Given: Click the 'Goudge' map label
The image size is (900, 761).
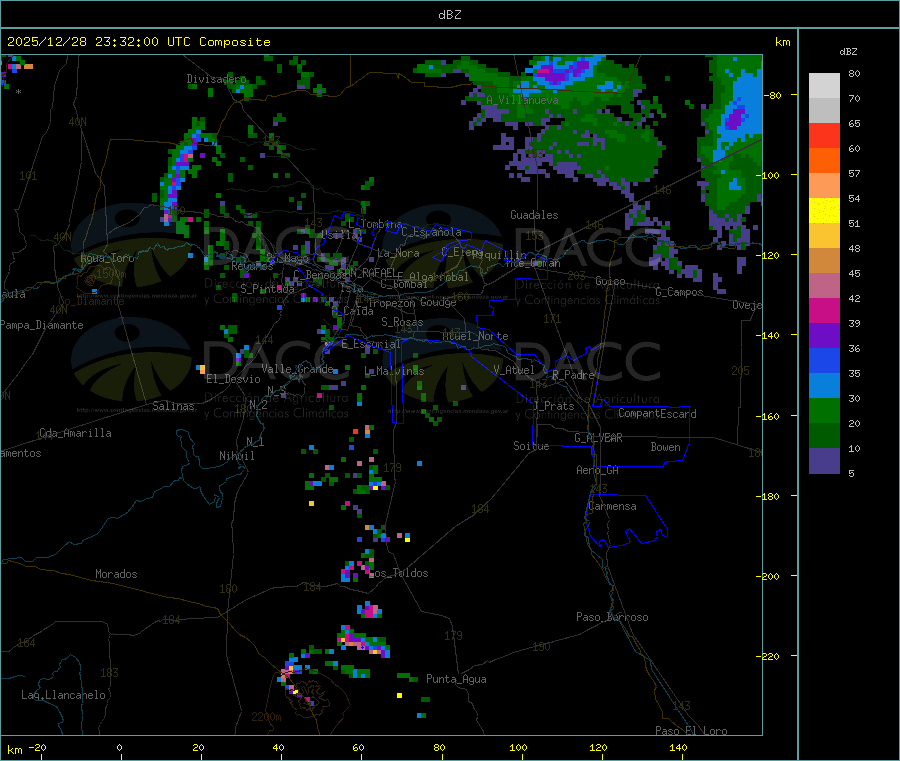Looking at the screenshot, I should (438, 302).
